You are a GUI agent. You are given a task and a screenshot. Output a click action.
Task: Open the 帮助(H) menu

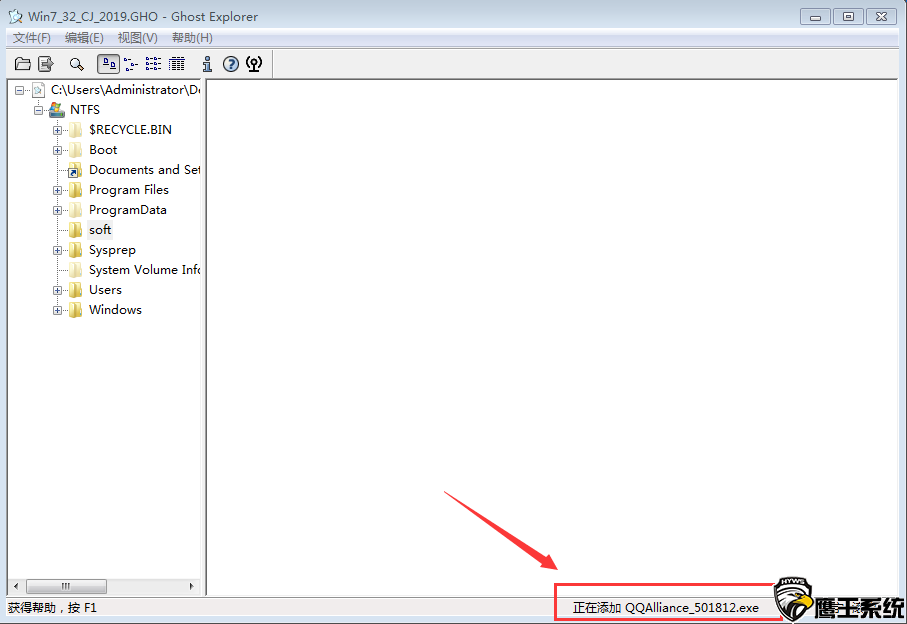point(193,38)
